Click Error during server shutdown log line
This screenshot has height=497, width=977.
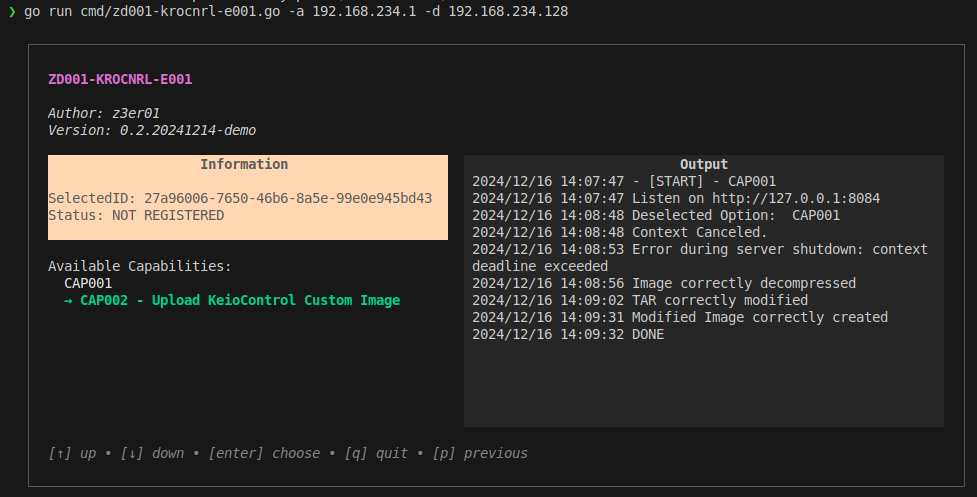[700, 258]
